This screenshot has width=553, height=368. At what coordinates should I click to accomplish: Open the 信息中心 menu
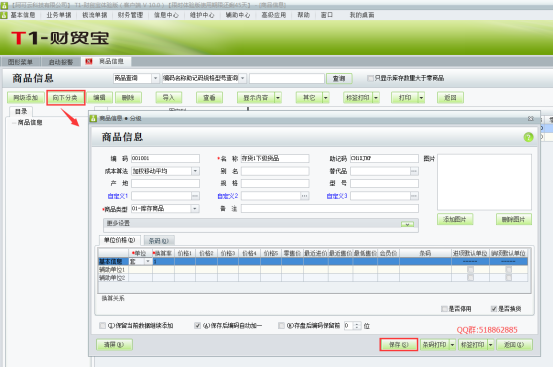(166, 15)
